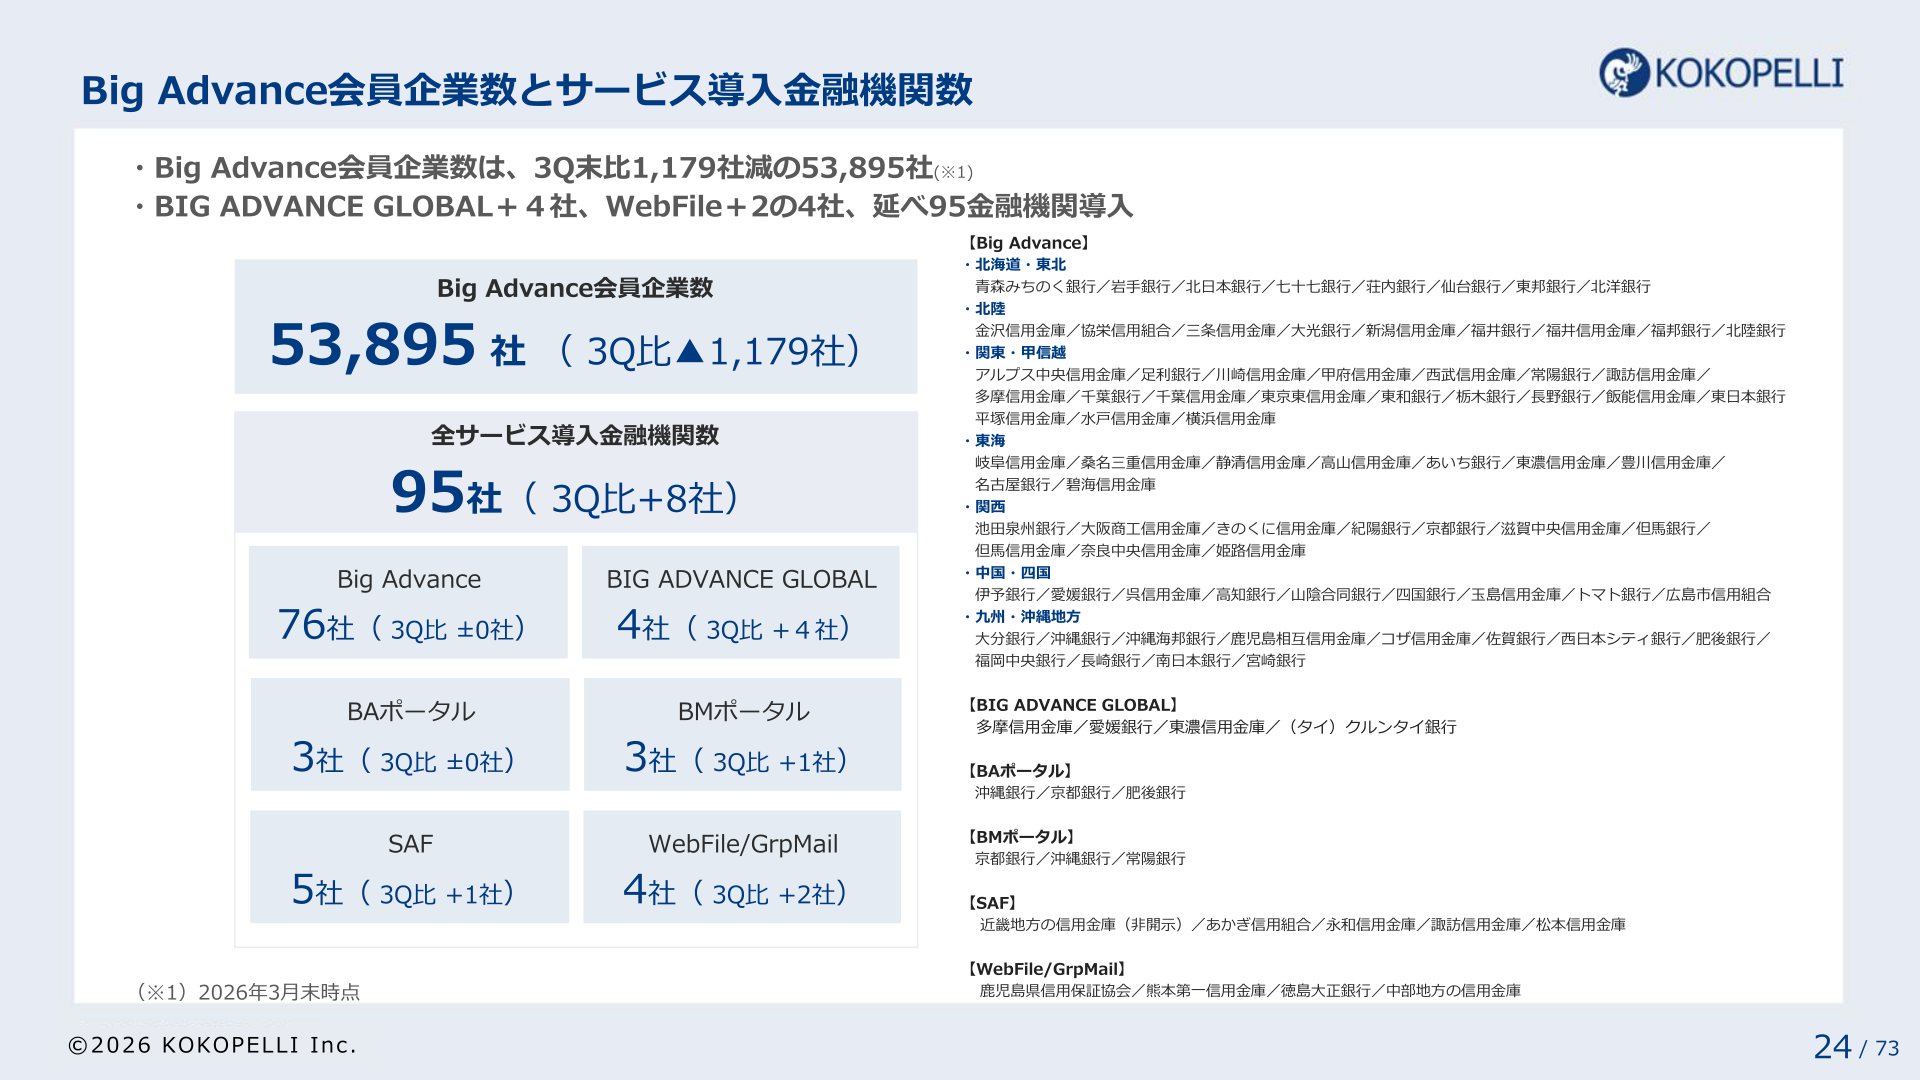Click the '【BIG ADVANCE GLOBAL】' list heading
The image size is (1920, 1080).
pos(1072,705)
